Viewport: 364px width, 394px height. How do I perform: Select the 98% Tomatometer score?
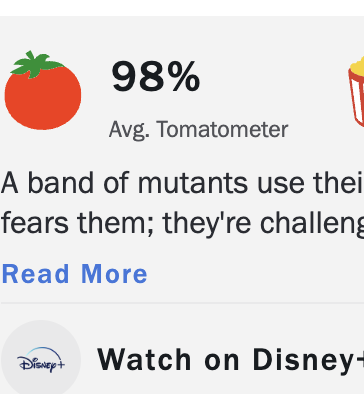pyautogui.click(x=156, y=76)
